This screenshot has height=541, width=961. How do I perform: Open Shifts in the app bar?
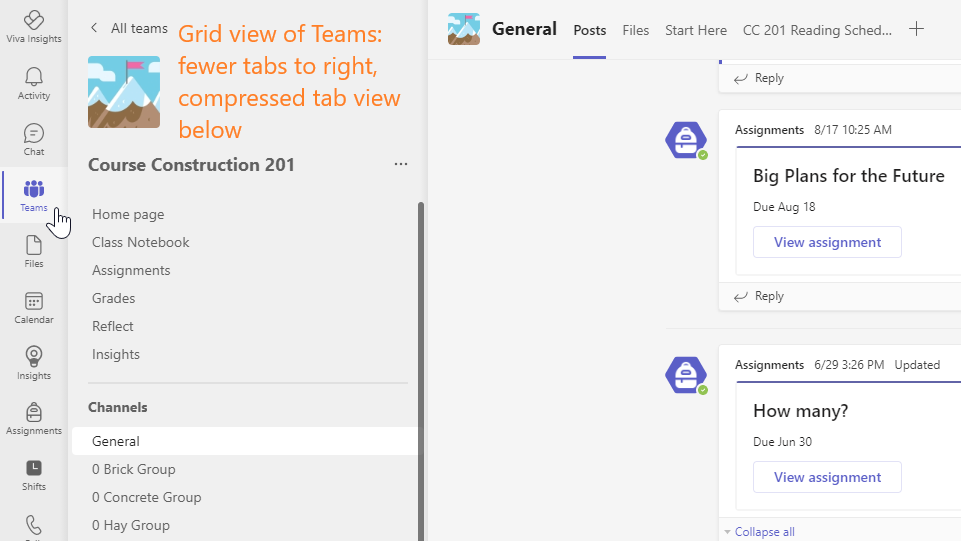[x=34, y=475]
